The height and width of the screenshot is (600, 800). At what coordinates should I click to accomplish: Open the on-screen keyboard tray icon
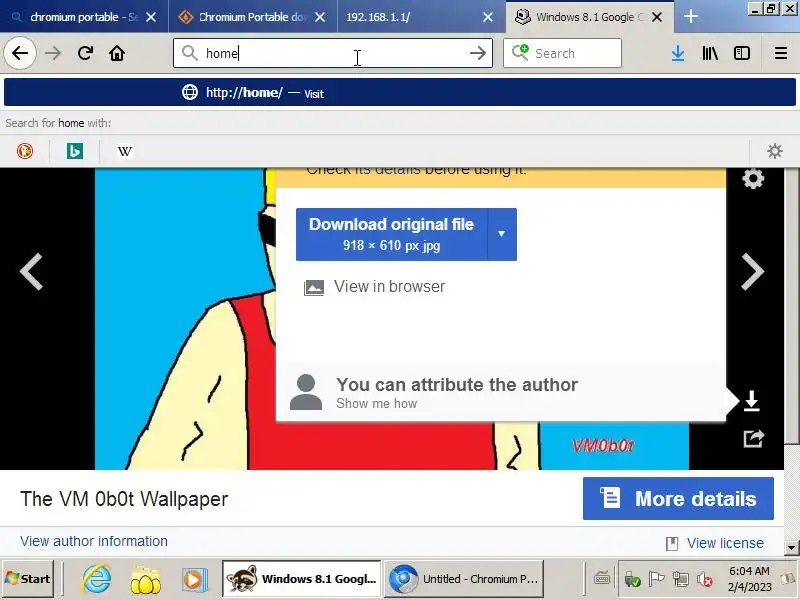(x=602, y=579)
